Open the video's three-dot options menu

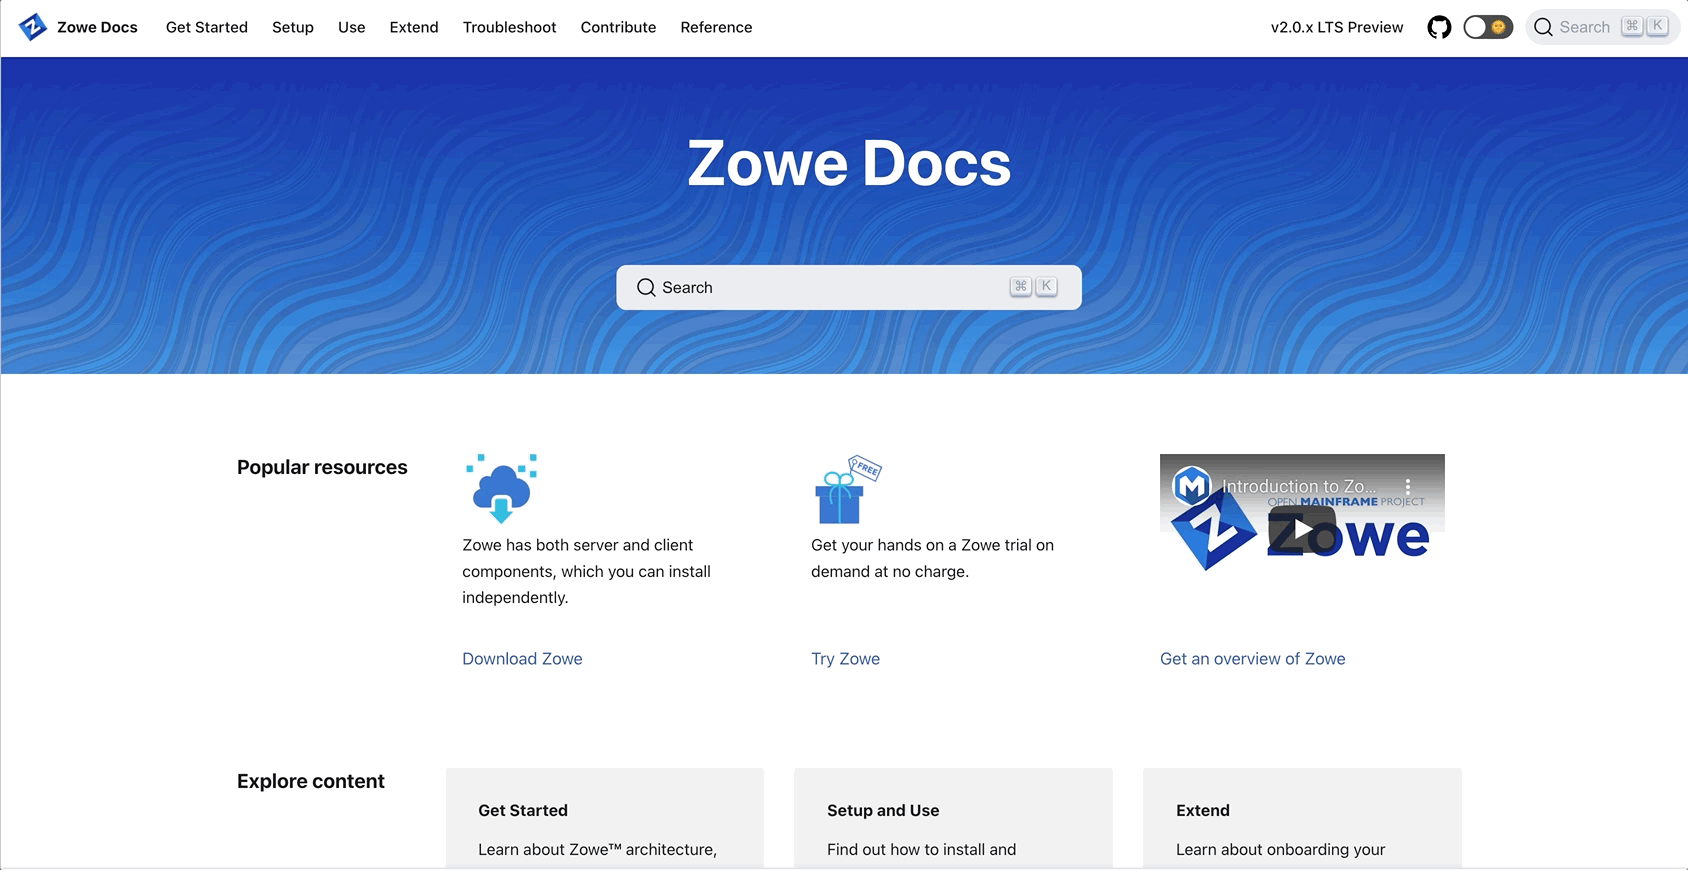point(1408,487)
